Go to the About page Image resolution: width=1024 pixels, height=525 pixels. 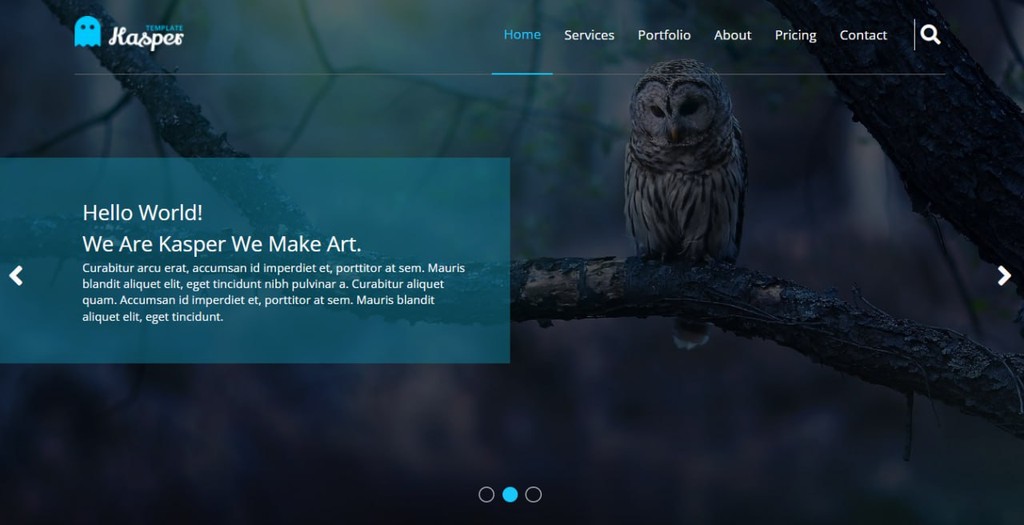click(733, 35)
